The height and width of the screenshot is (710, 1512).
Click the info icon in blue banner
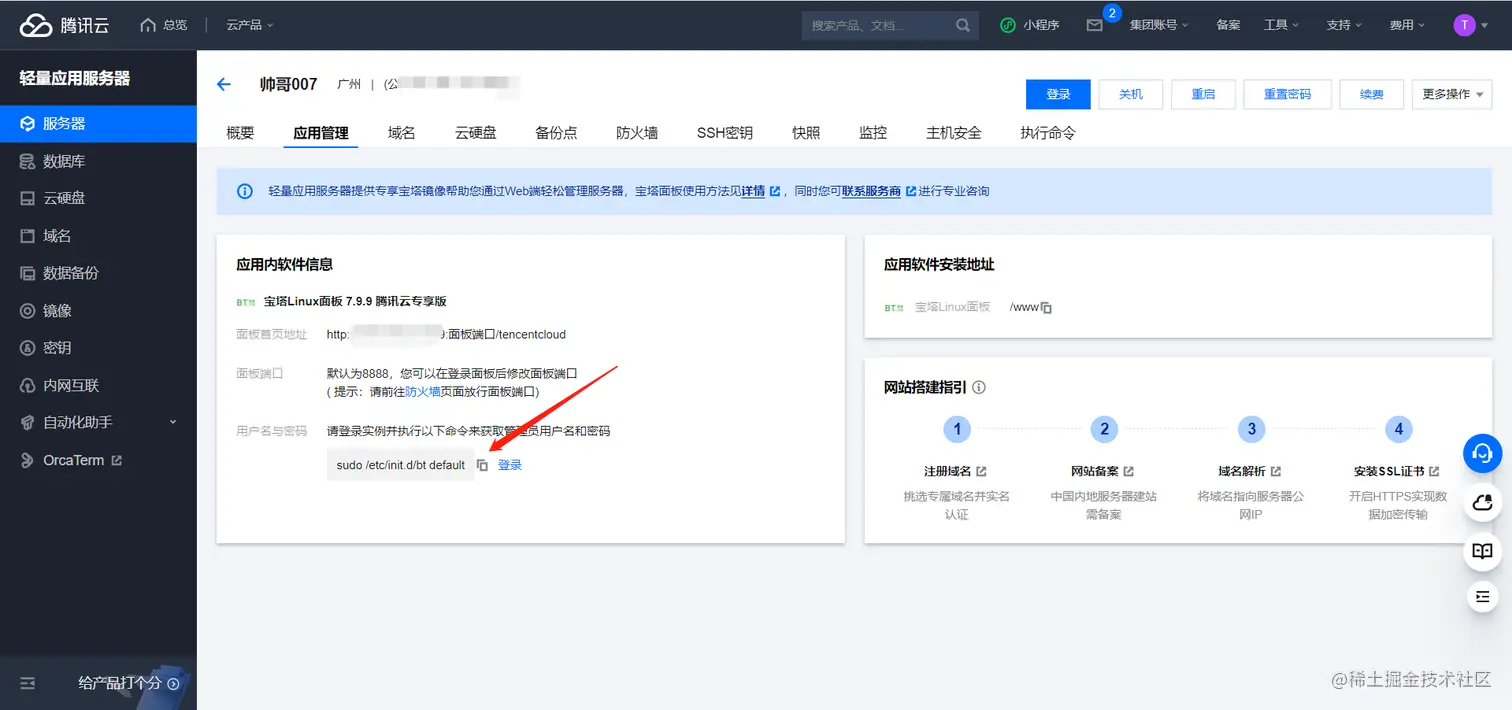(245, 191)
